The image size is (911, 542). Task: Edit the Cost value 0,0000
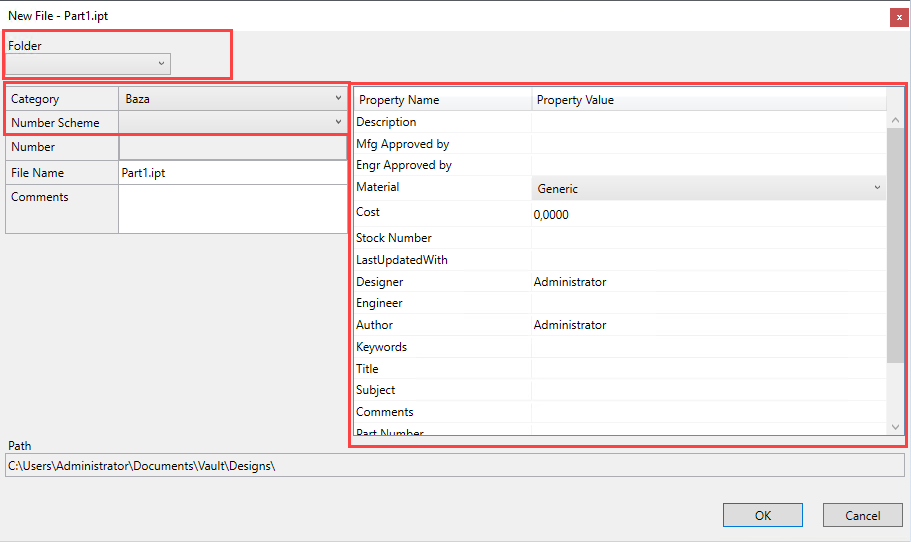(708, 214)
